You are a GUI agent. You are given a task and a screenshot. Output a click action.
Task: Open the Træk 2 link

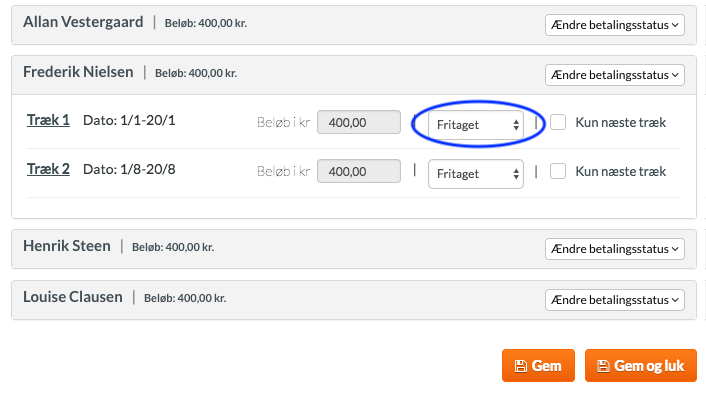click(48, 169)
